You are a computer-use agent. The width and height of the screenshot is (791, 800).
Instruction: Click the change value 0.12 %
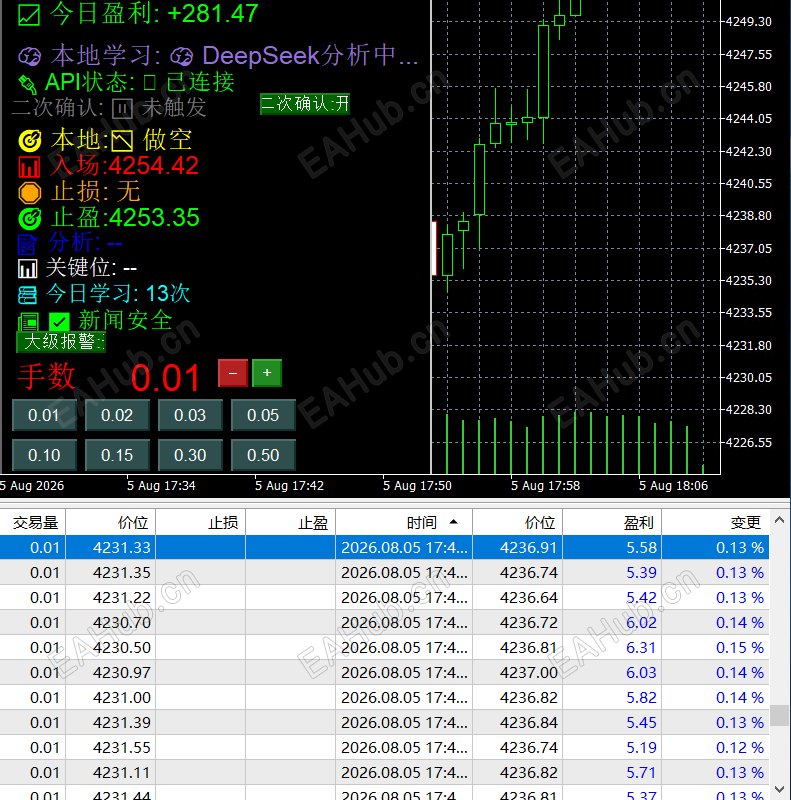tap(740, 748)
